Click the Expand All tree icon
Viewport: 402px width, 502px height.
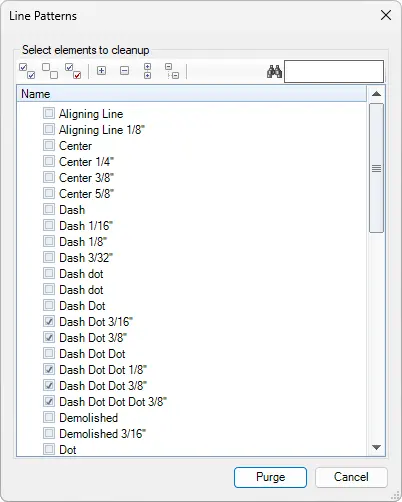pyautogui.click(x=147, y=71)
